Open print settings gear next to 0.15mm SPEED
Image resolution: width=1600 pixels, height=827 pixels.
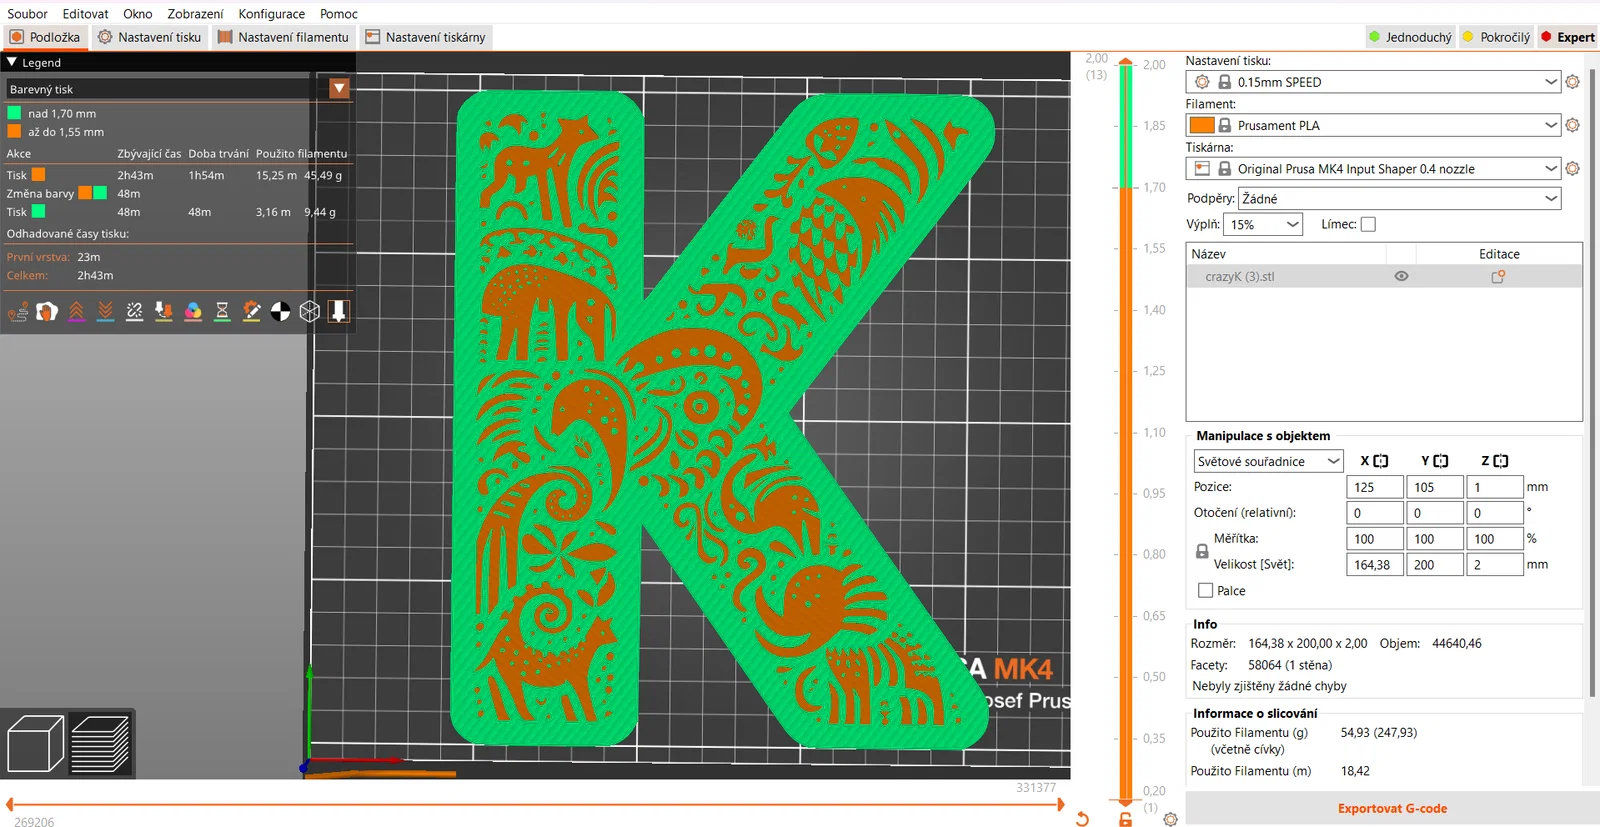[1572, 82]
